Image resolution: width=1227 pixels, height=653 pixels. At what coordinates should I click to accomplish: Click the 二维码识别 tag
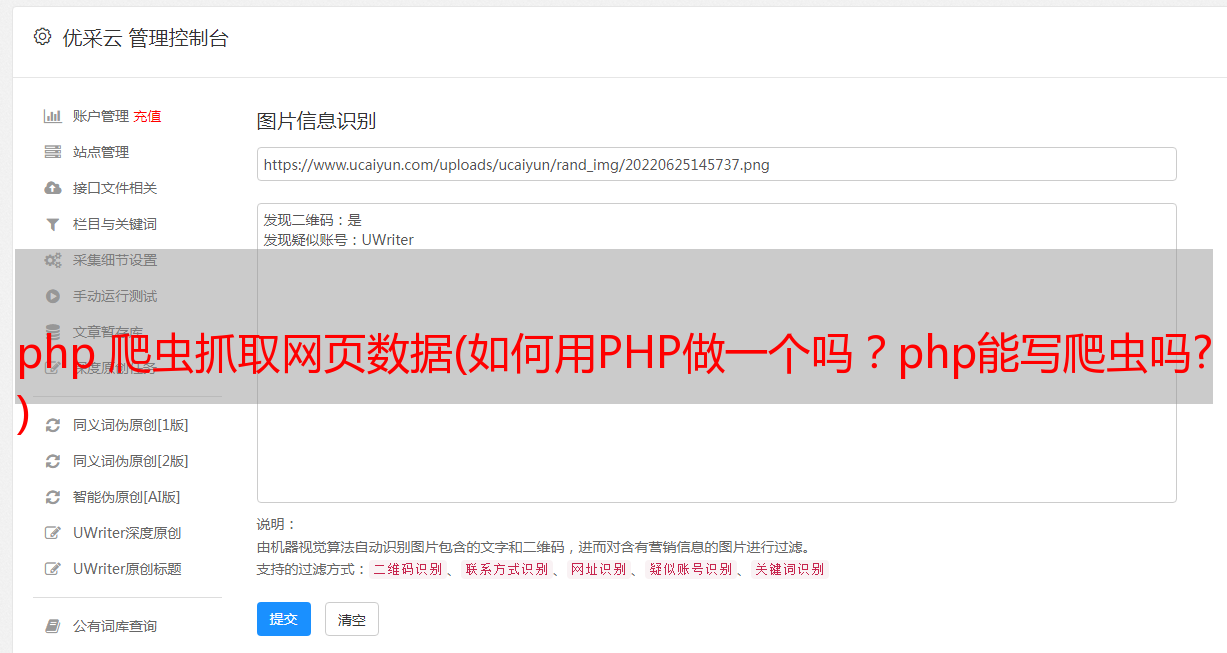click(407, 569)
